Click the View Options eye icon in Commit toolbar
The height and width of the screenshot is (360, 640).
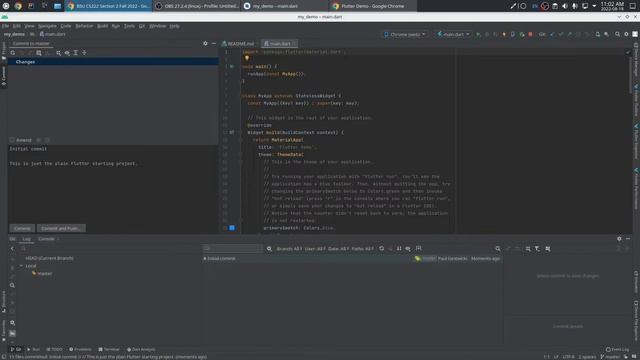click(x=67, y=53)
